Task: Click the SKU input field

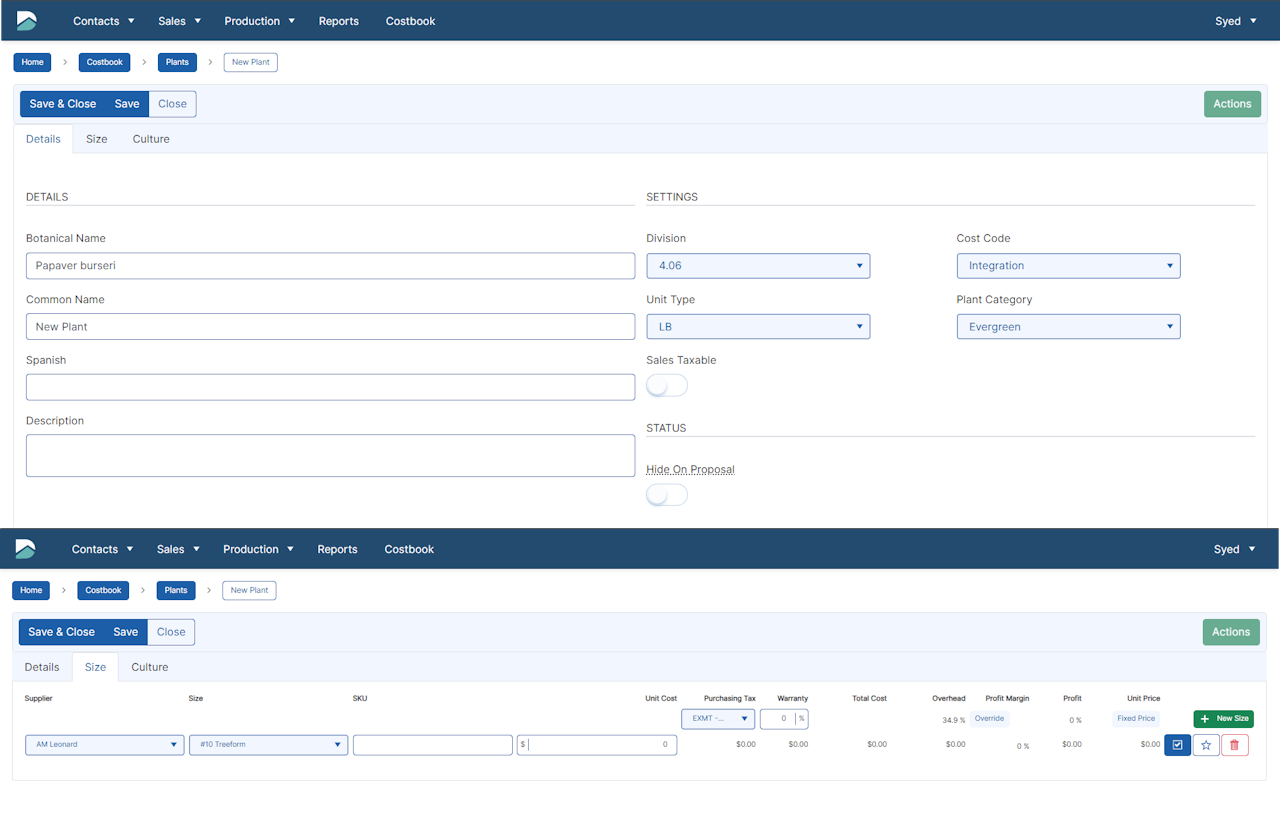Action: click(x=432, y=745)
